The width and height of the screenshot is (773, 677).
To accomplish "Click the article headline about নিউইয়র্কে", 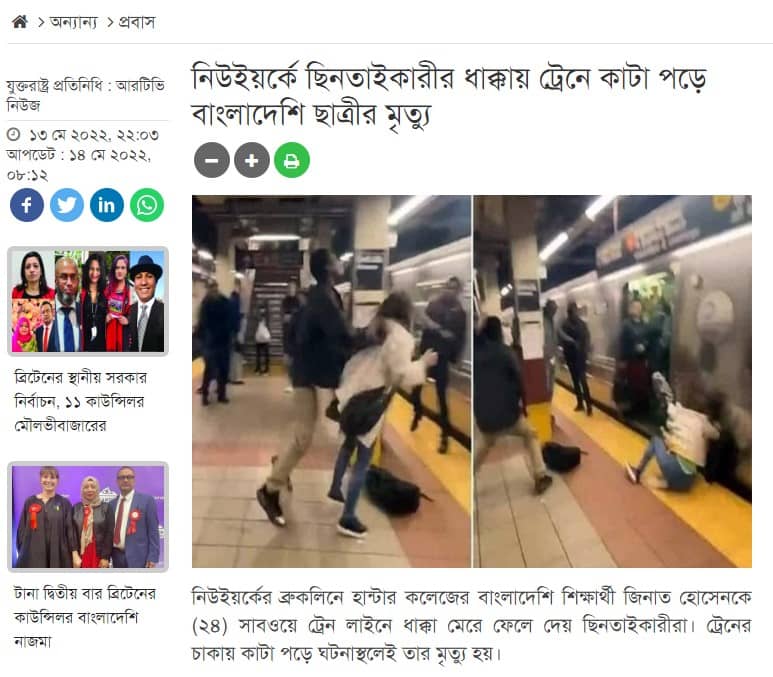I will [x=449, y=97].
